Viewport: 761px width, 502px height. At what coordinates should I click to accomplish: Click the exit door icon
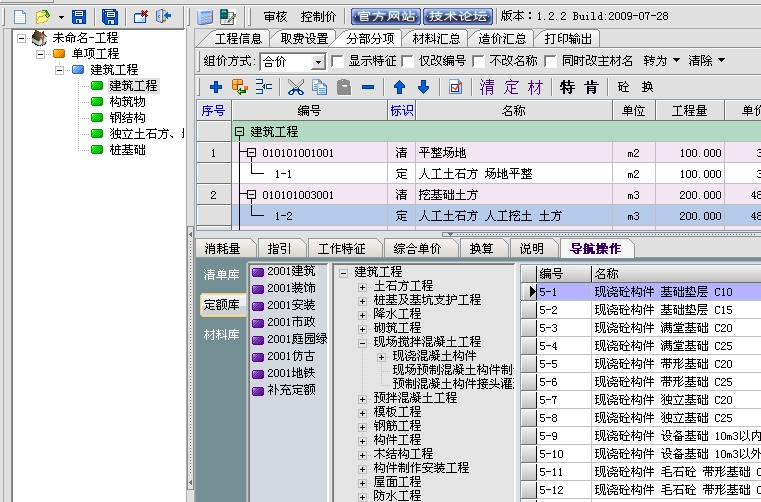[x=164, y=17]
